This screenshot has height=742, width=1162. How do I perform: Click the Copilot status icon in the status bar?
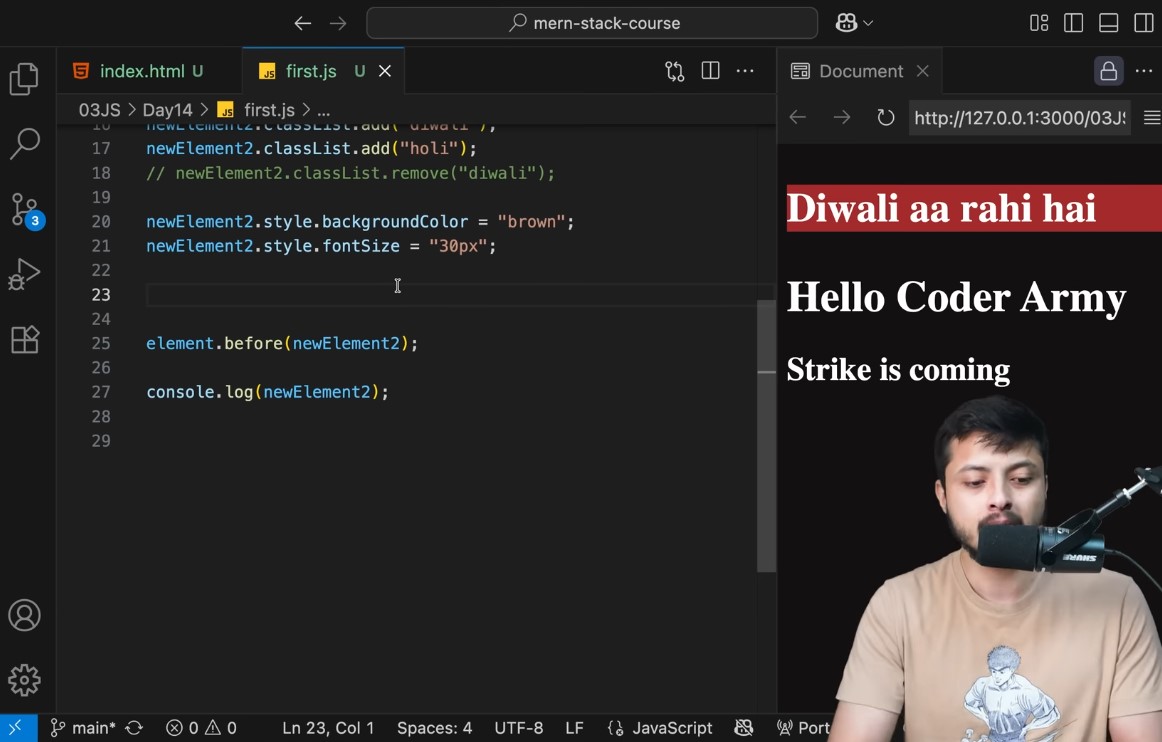tap(743, 728)
